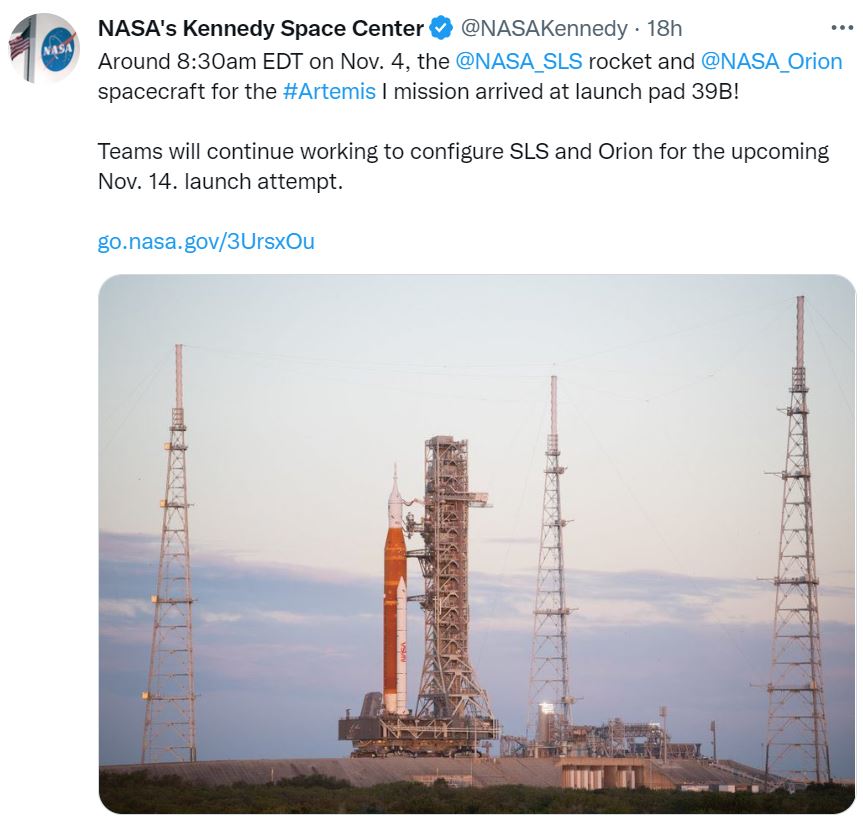The height and width of the screenshot is (829, 863).
Task: Click the "spacecraft for the" tweet text
Action: click(x=187, y=92)
